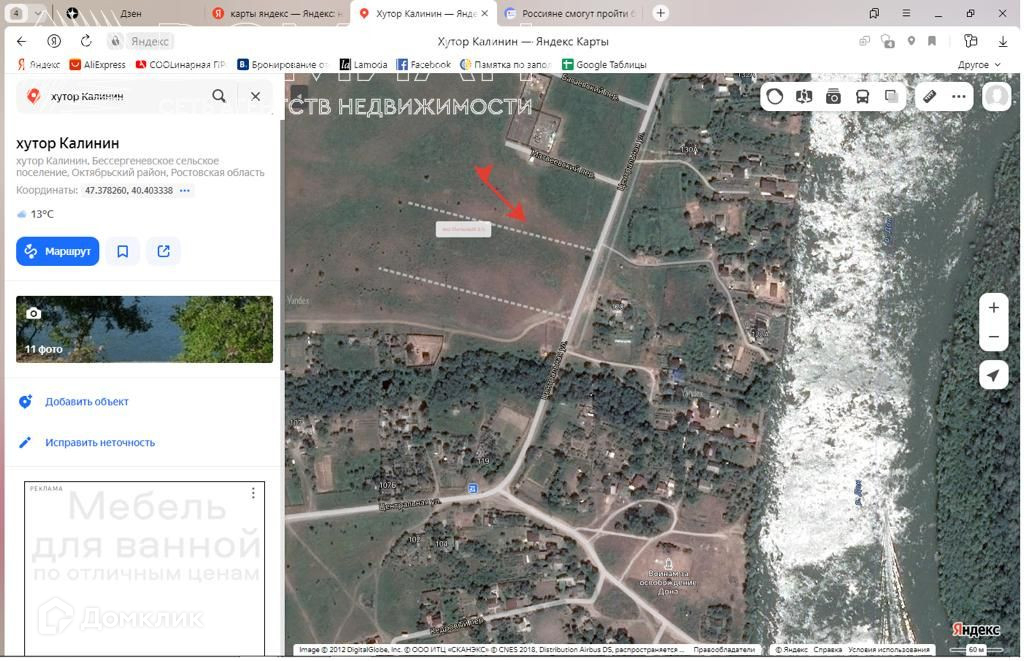This screenshot has width=1024, height=661.
Task: Zoom in on the map with plus button
Action: click(x=993, y=308)
